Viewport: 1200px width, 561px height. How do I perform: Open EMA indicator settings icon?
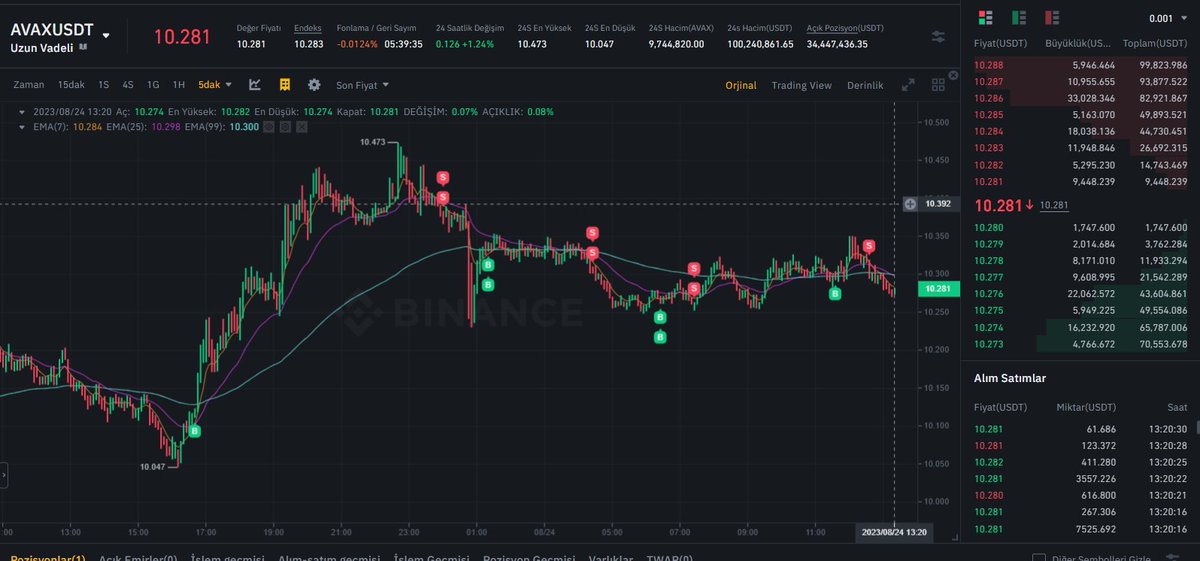285,127
